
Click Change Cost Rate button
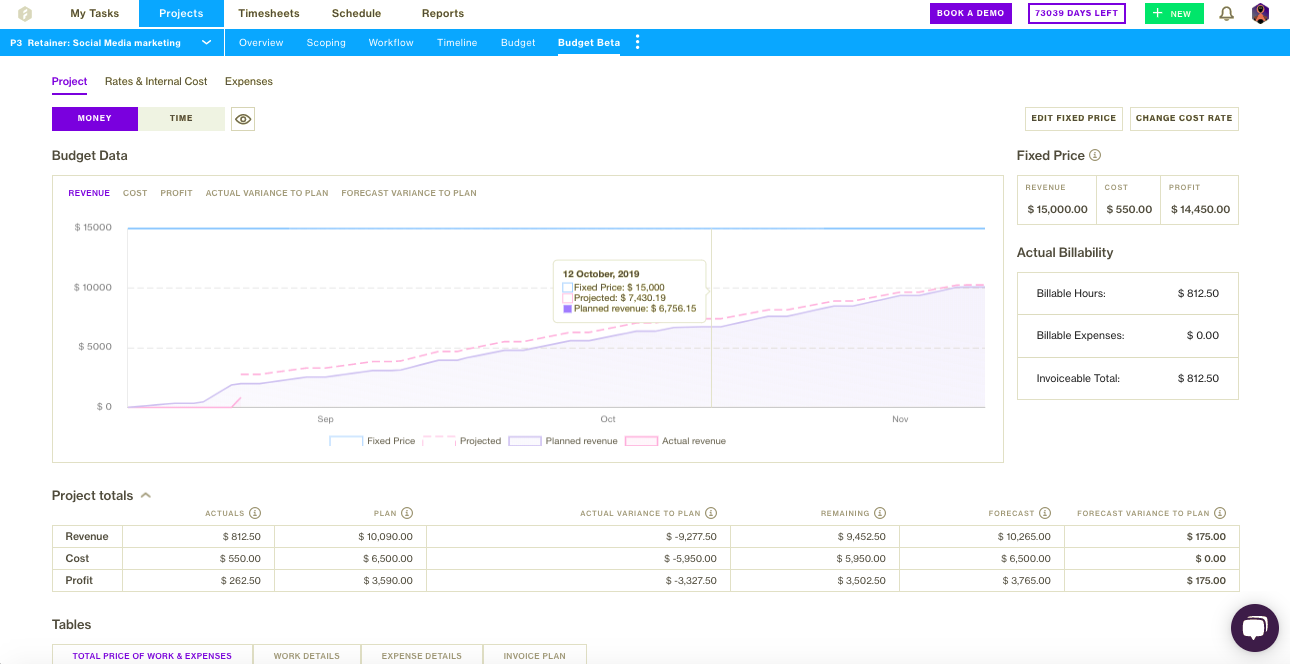[x=1184, y=118]
